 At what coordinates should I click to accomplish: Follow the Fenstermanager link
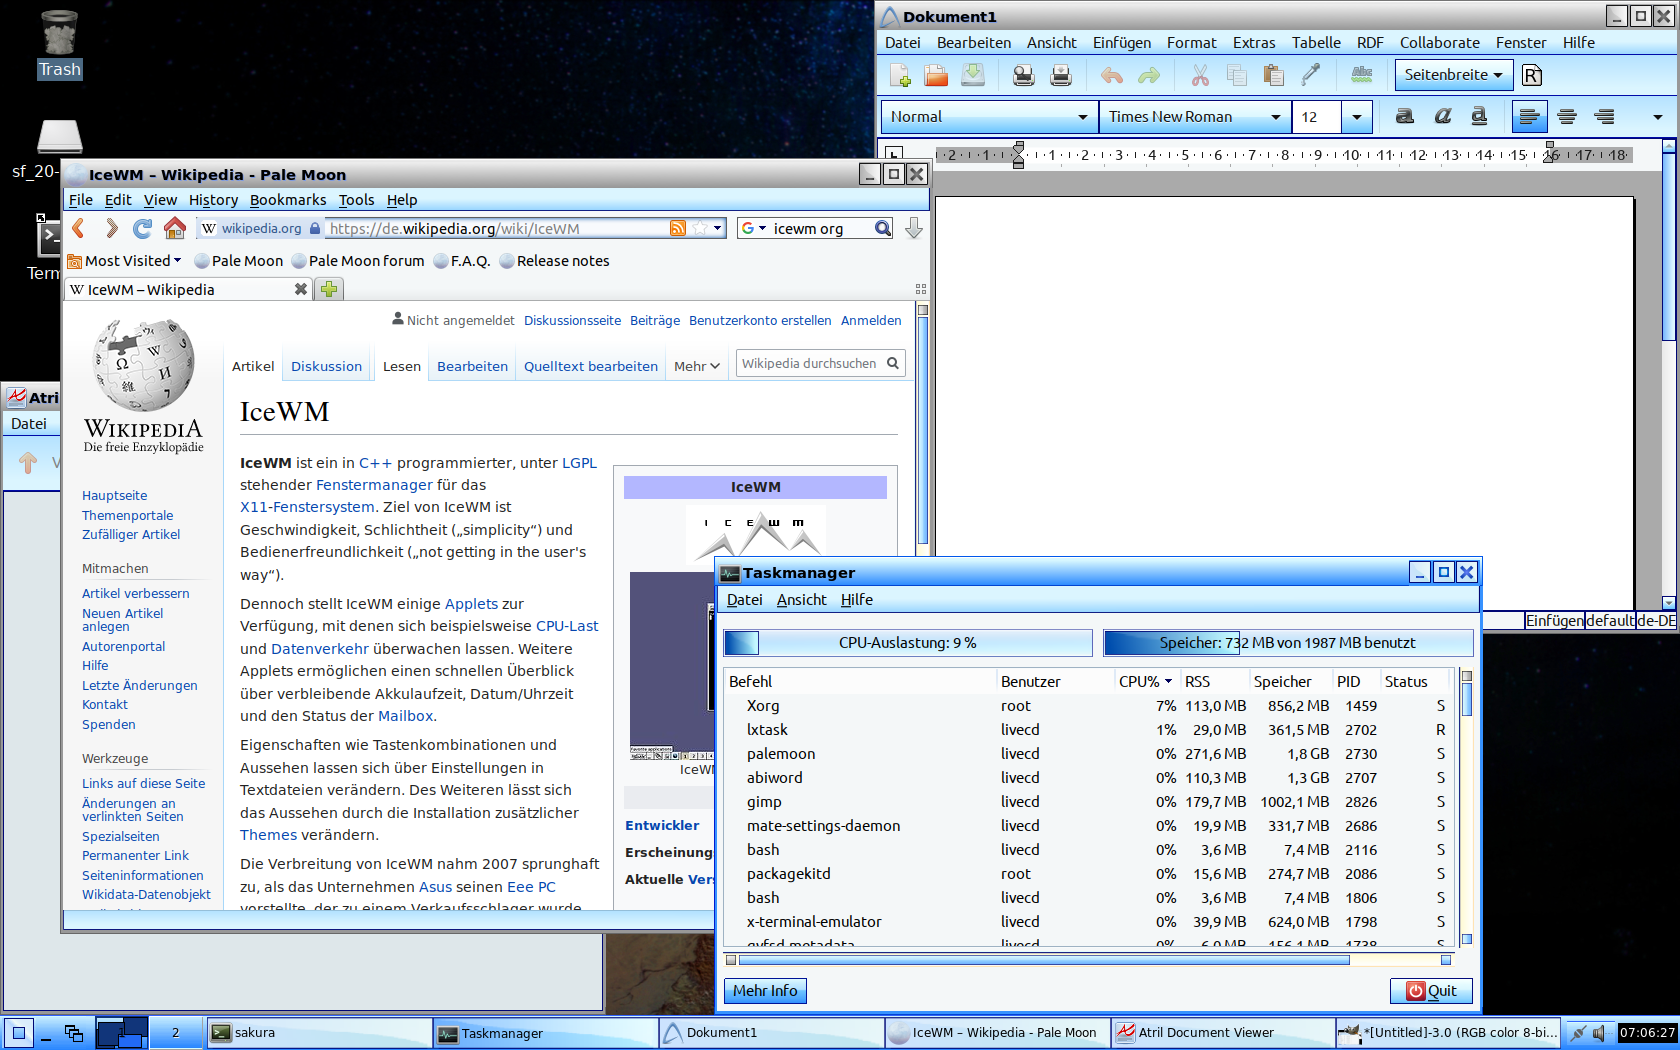point(374,485)
